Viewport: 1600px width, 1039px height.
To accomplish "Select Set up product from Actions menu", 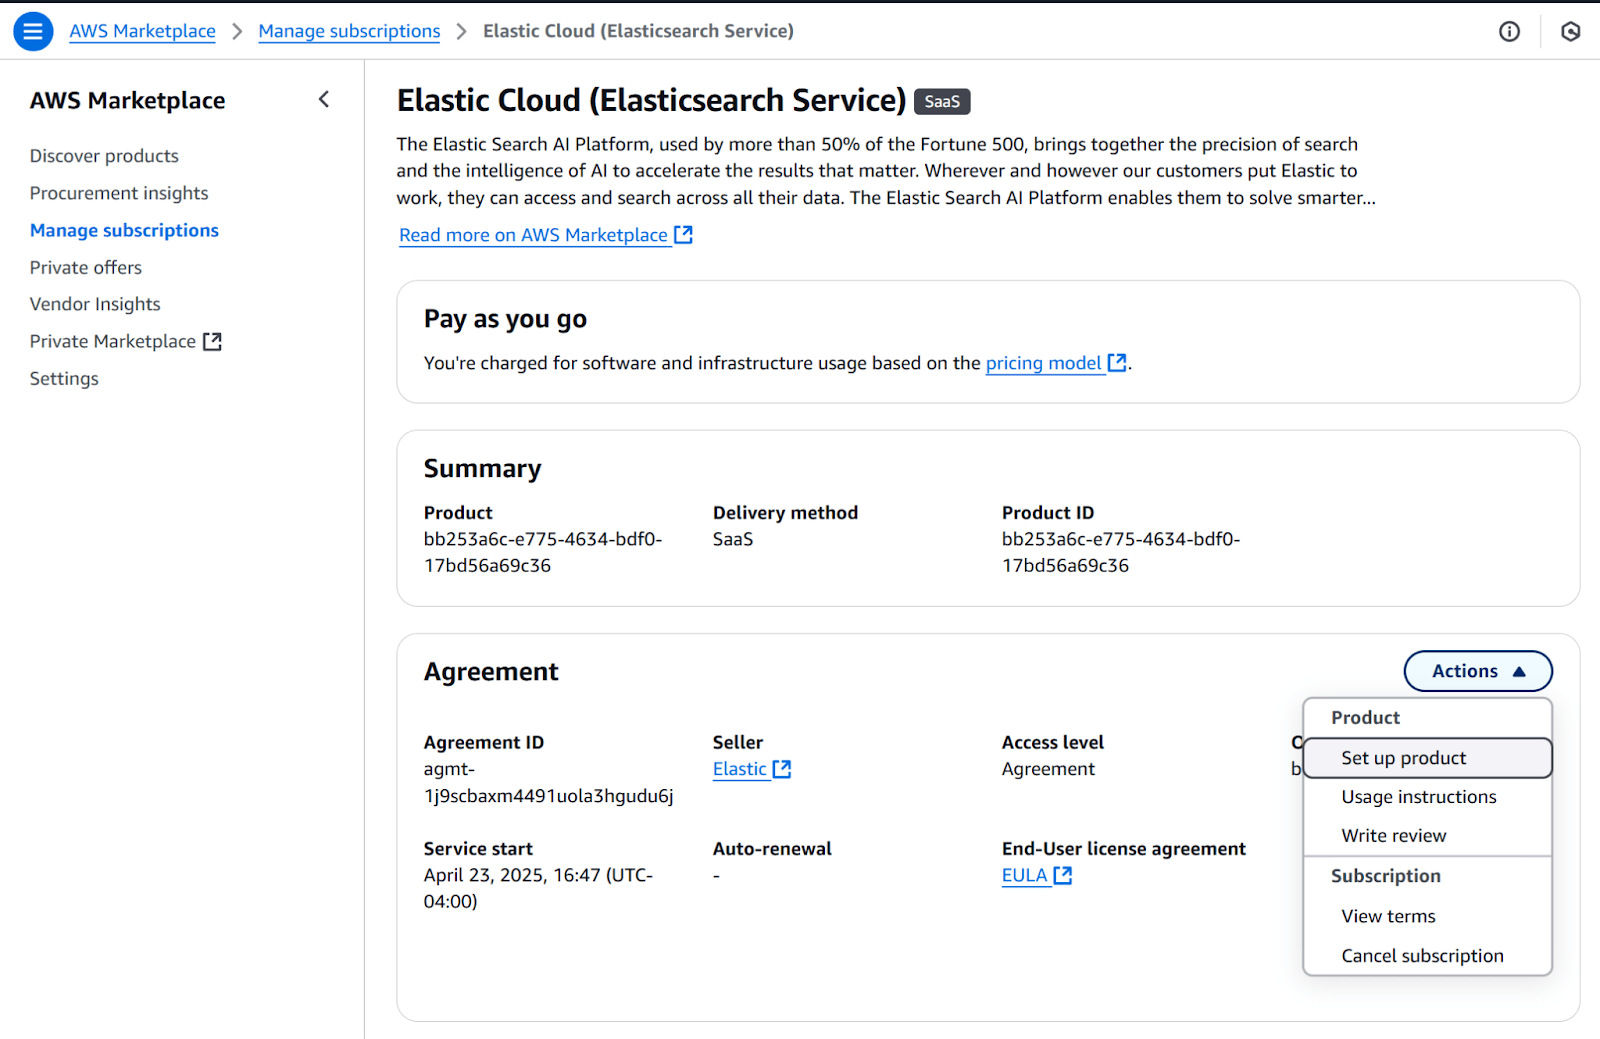I will pyautogui.click(x=1403, y=758).
